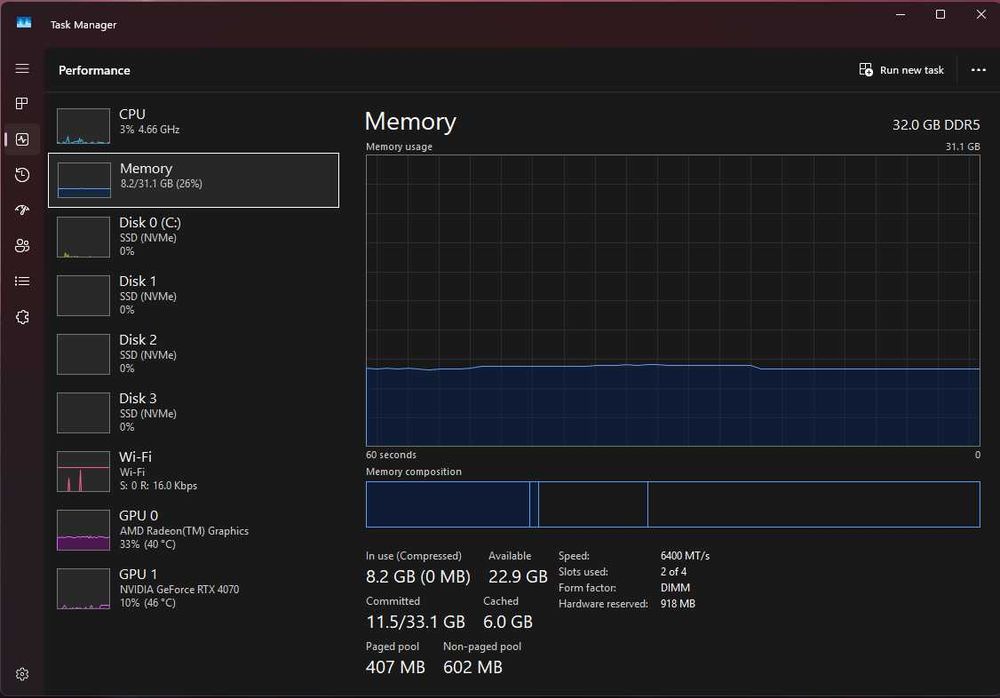Open the three-dot more options menu
Image resolution: width=1000 pixels, height=698 pixels.
[978, 70]
